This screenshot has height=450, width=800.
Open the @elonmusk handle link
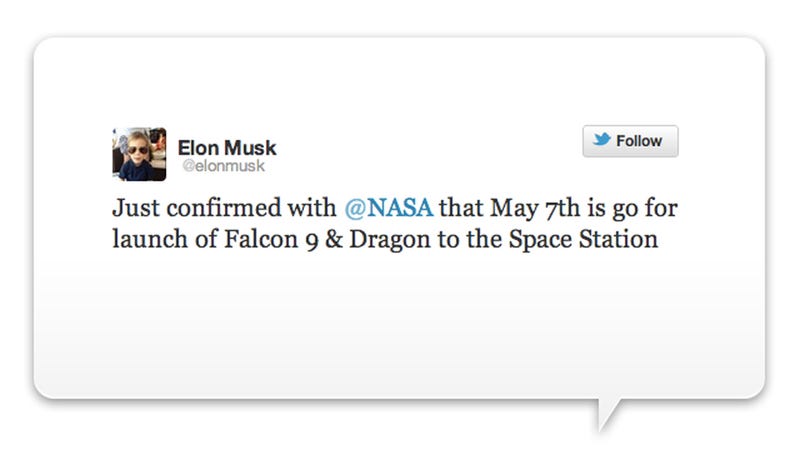[223, 166]
